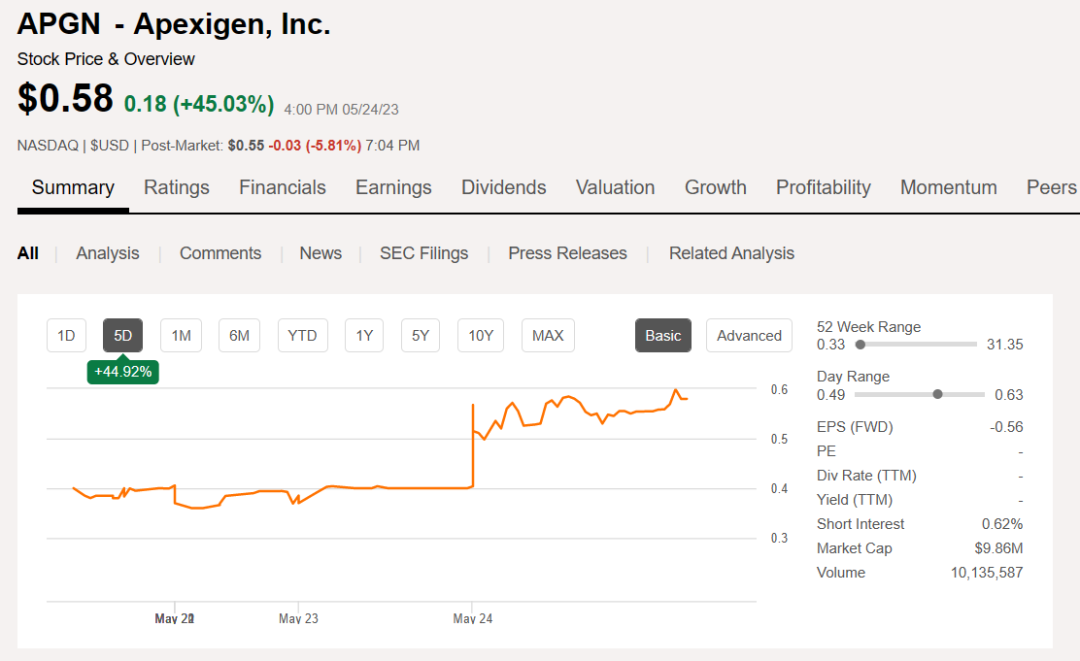
Task: Click the EPS (FWD) value -0.56
Action: pyautogui.click(x=1006, y=427)
